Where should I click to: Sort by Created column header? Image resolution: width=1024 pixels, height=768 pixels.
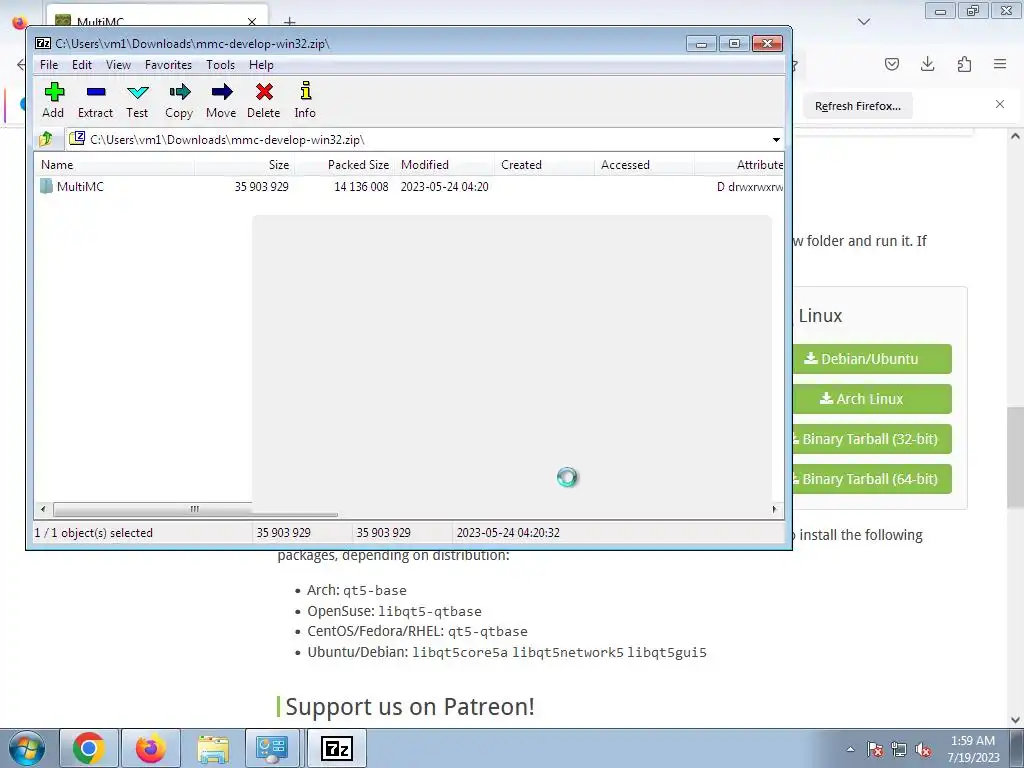point(544,165)
